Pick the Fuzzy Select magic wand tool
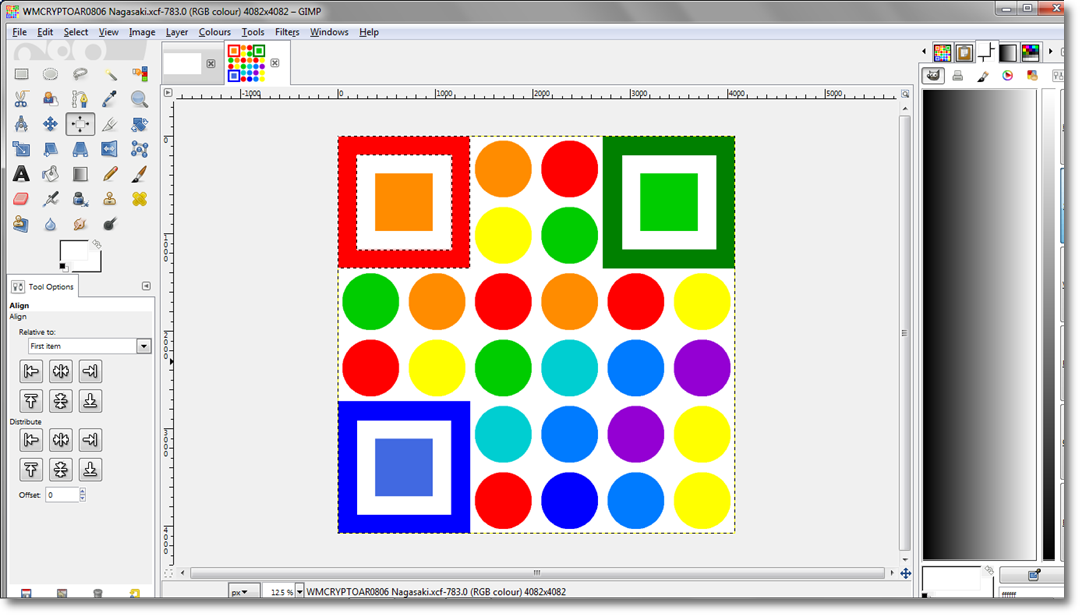Viewport: 1080px width, 615px height. 110,74
